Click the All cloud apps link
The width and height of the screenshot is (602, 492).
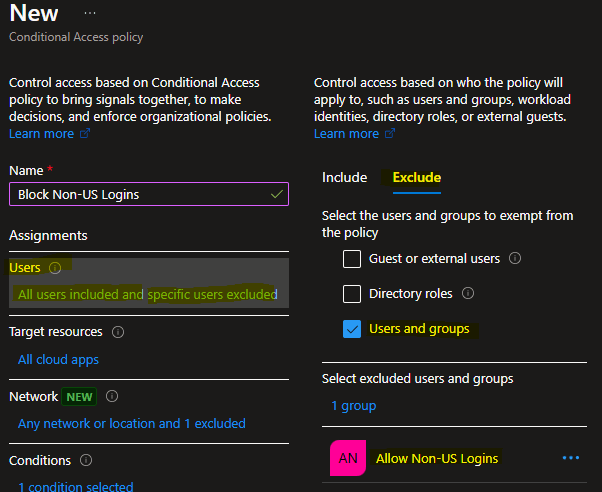point(58,360)
